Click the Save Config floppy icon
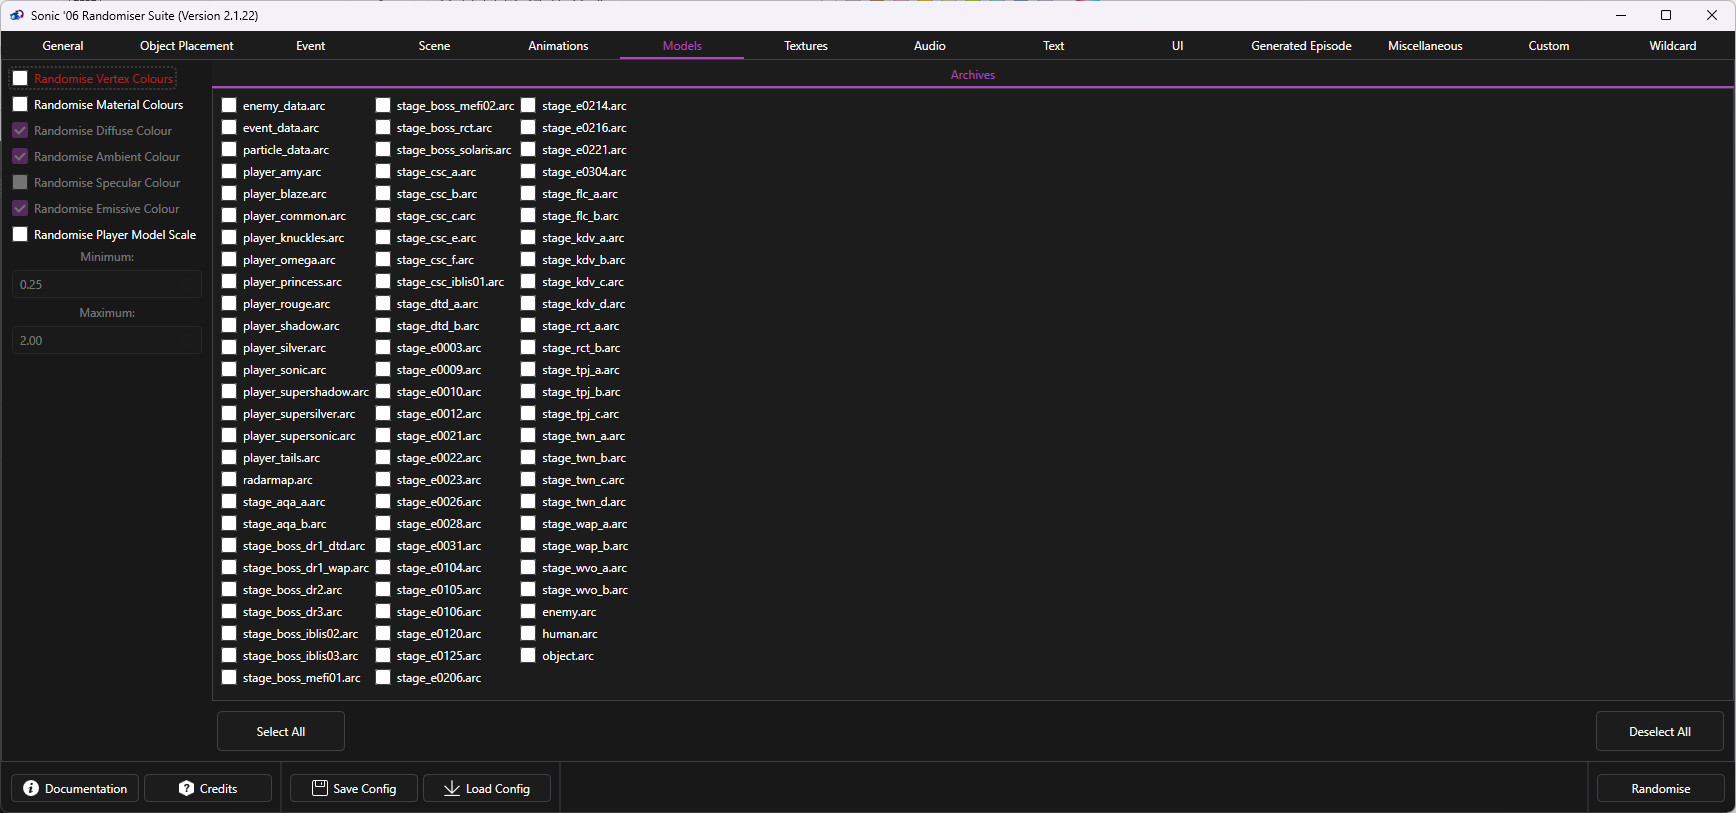 320,788
